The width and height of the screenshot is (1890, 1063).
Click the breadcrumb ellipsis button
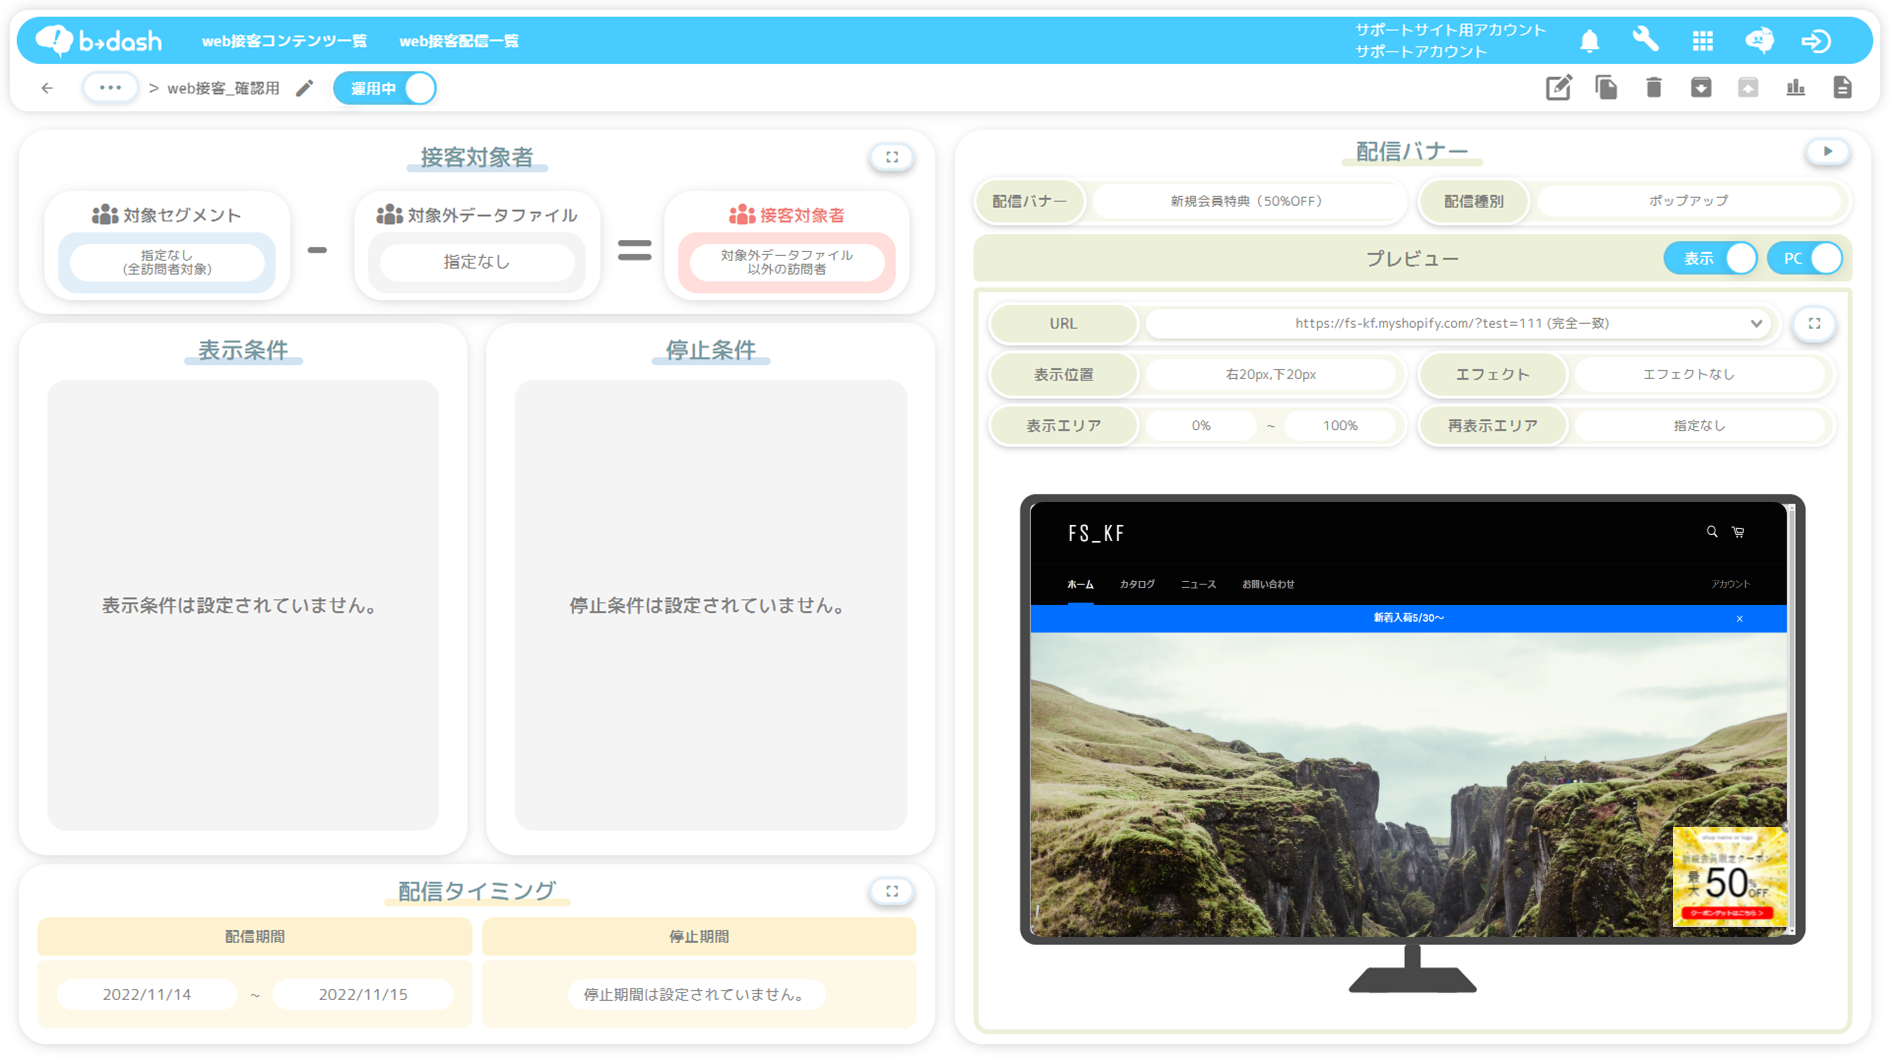[110, 88]
